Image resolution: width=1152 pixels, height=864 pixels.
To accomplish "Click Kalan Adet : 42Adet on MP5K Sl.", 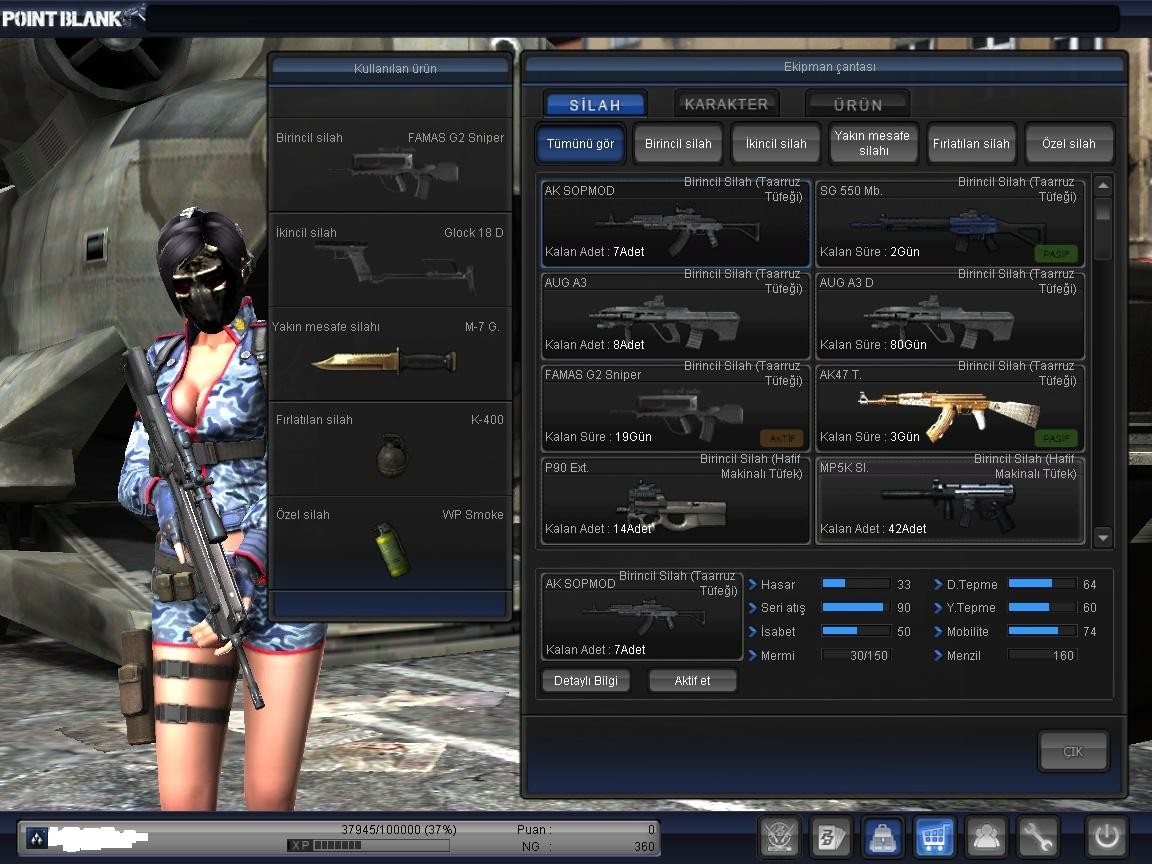I will click(873, 528).
